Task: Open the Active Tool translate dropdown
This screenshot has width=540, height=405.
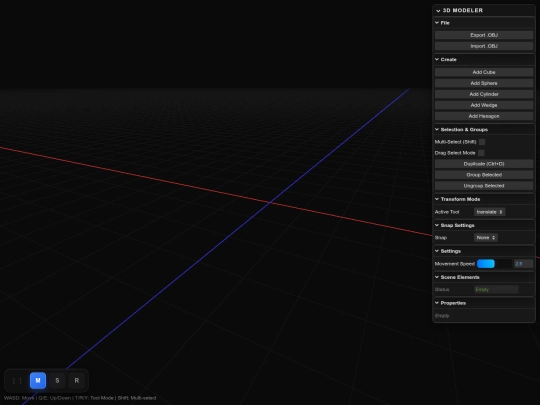Action: point(489,212)
